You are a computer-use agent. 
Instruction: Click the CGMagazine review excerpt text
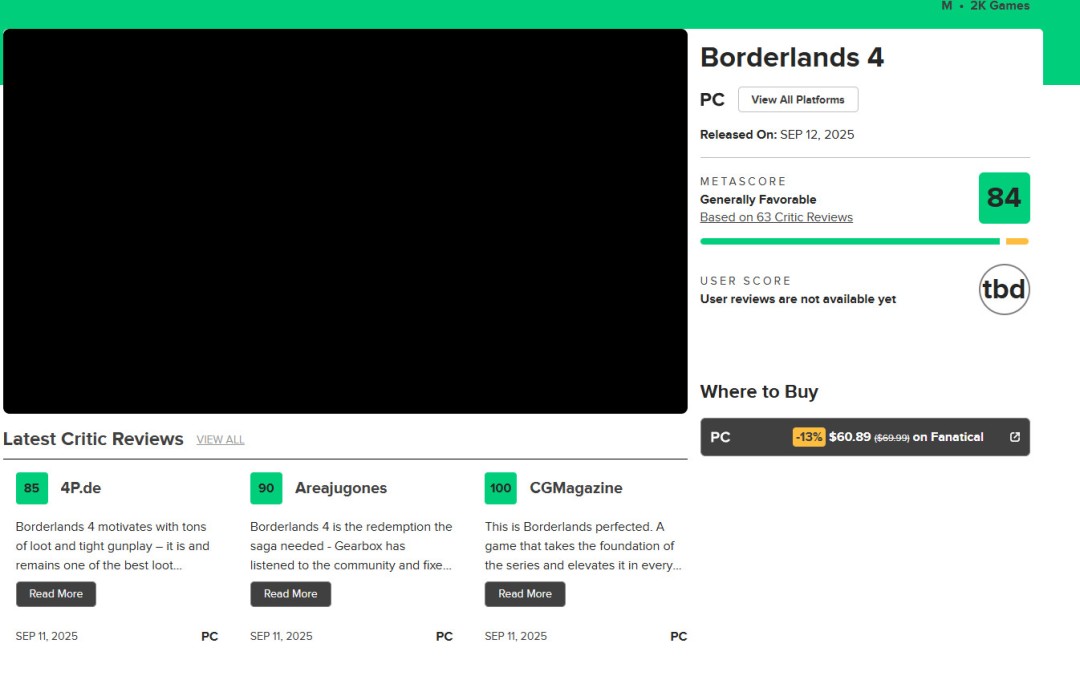click(583, 546)
